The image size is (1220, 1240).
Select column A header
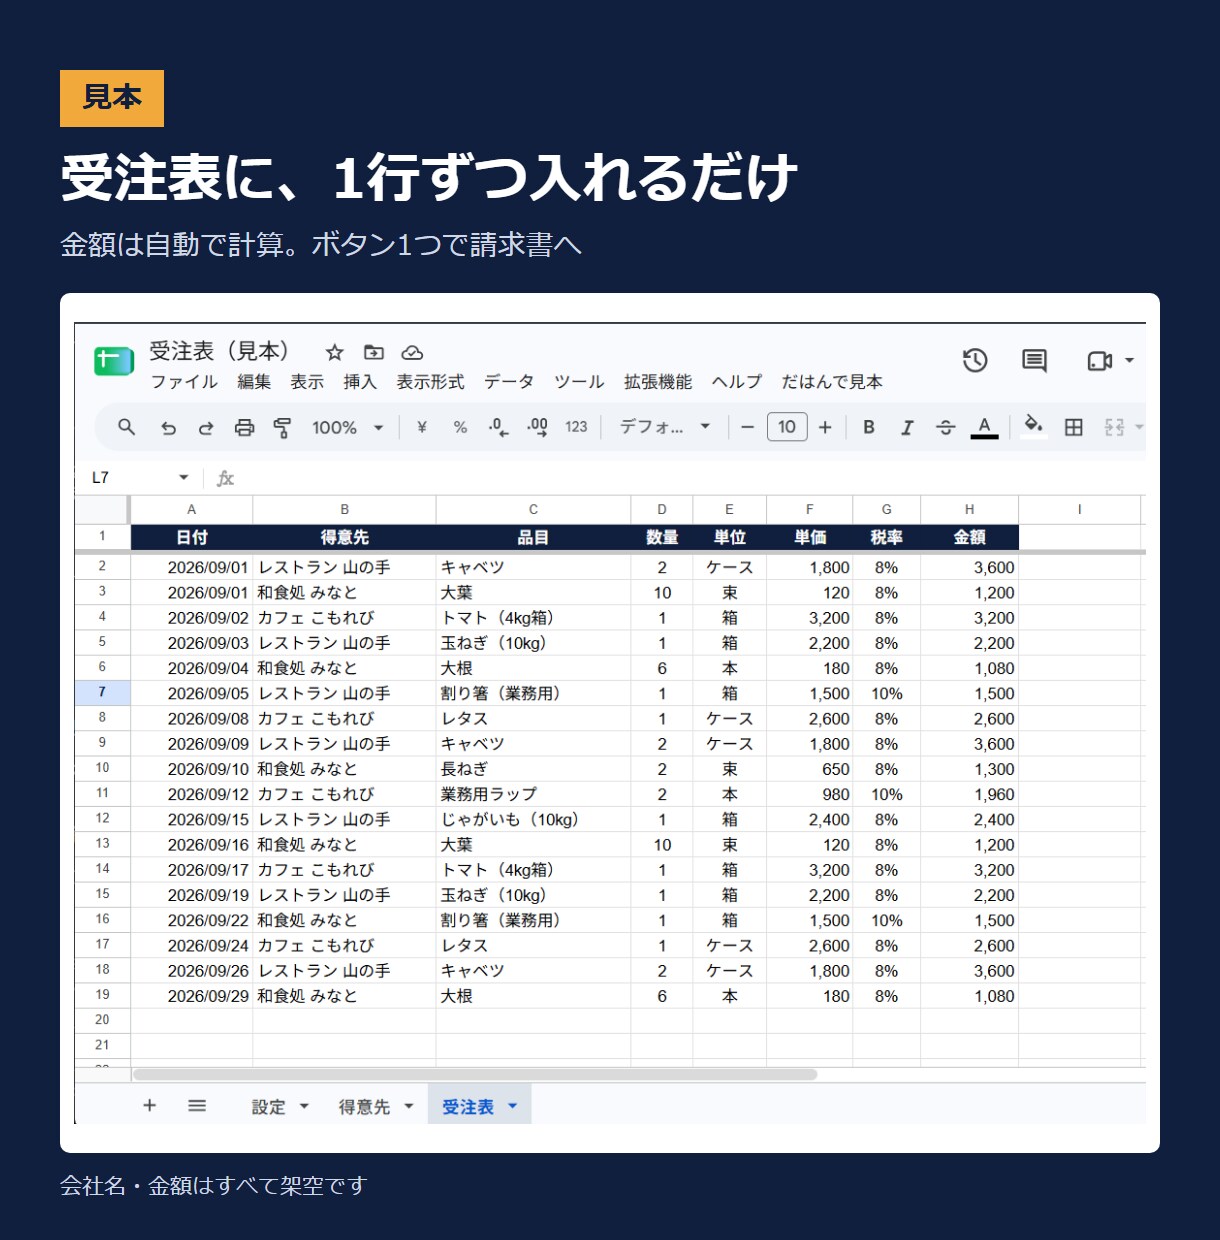coord(192,509)
